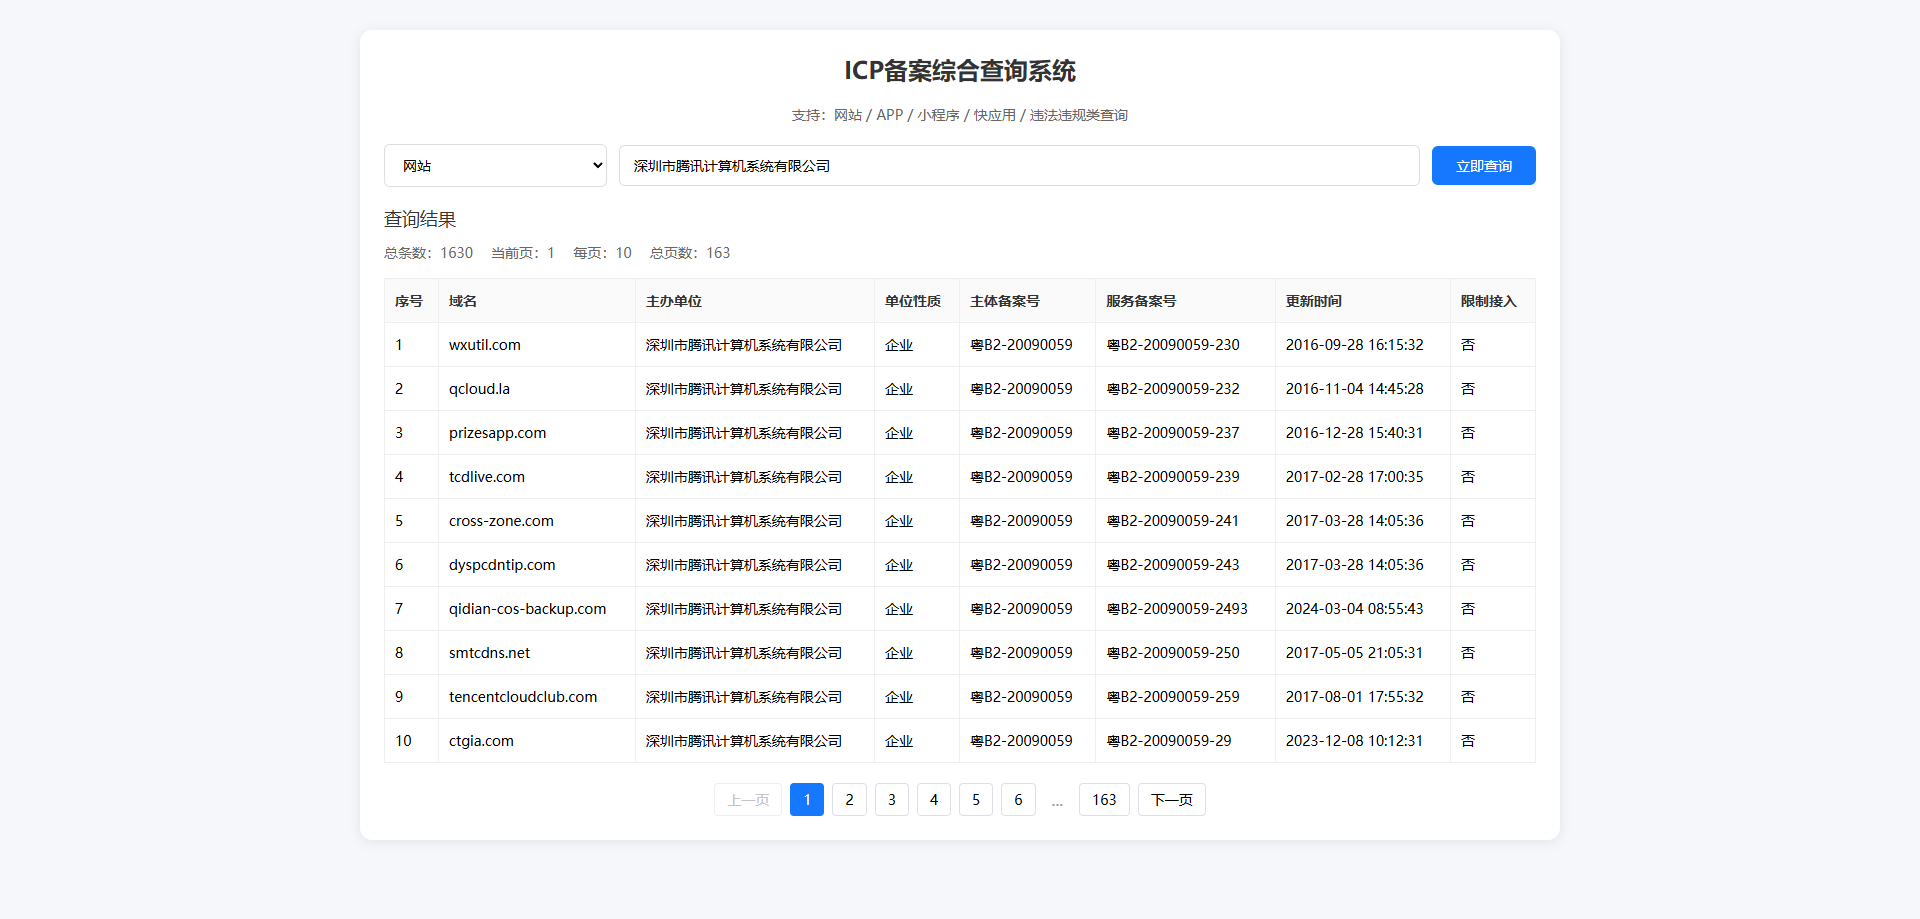Select current page 1 button

tap(806, 800)
